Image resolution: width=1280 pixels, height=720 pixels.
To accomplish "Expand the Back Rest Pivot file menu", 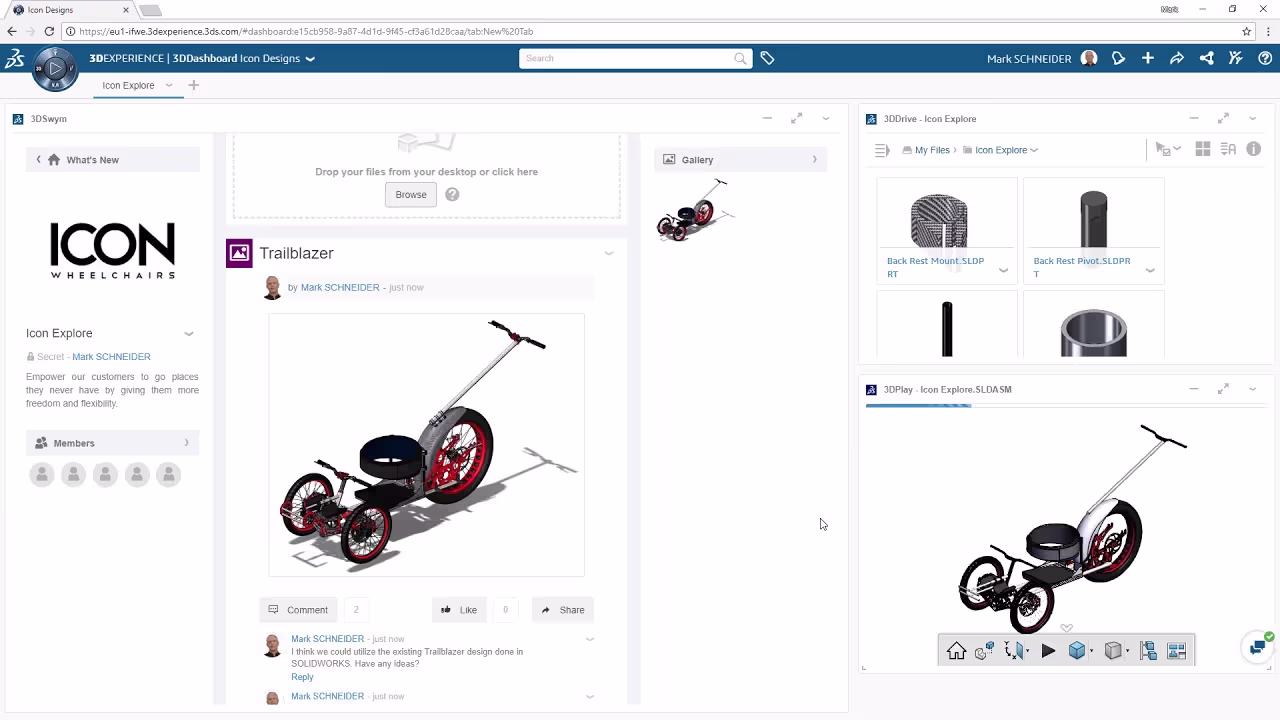I will point(1150,270).
